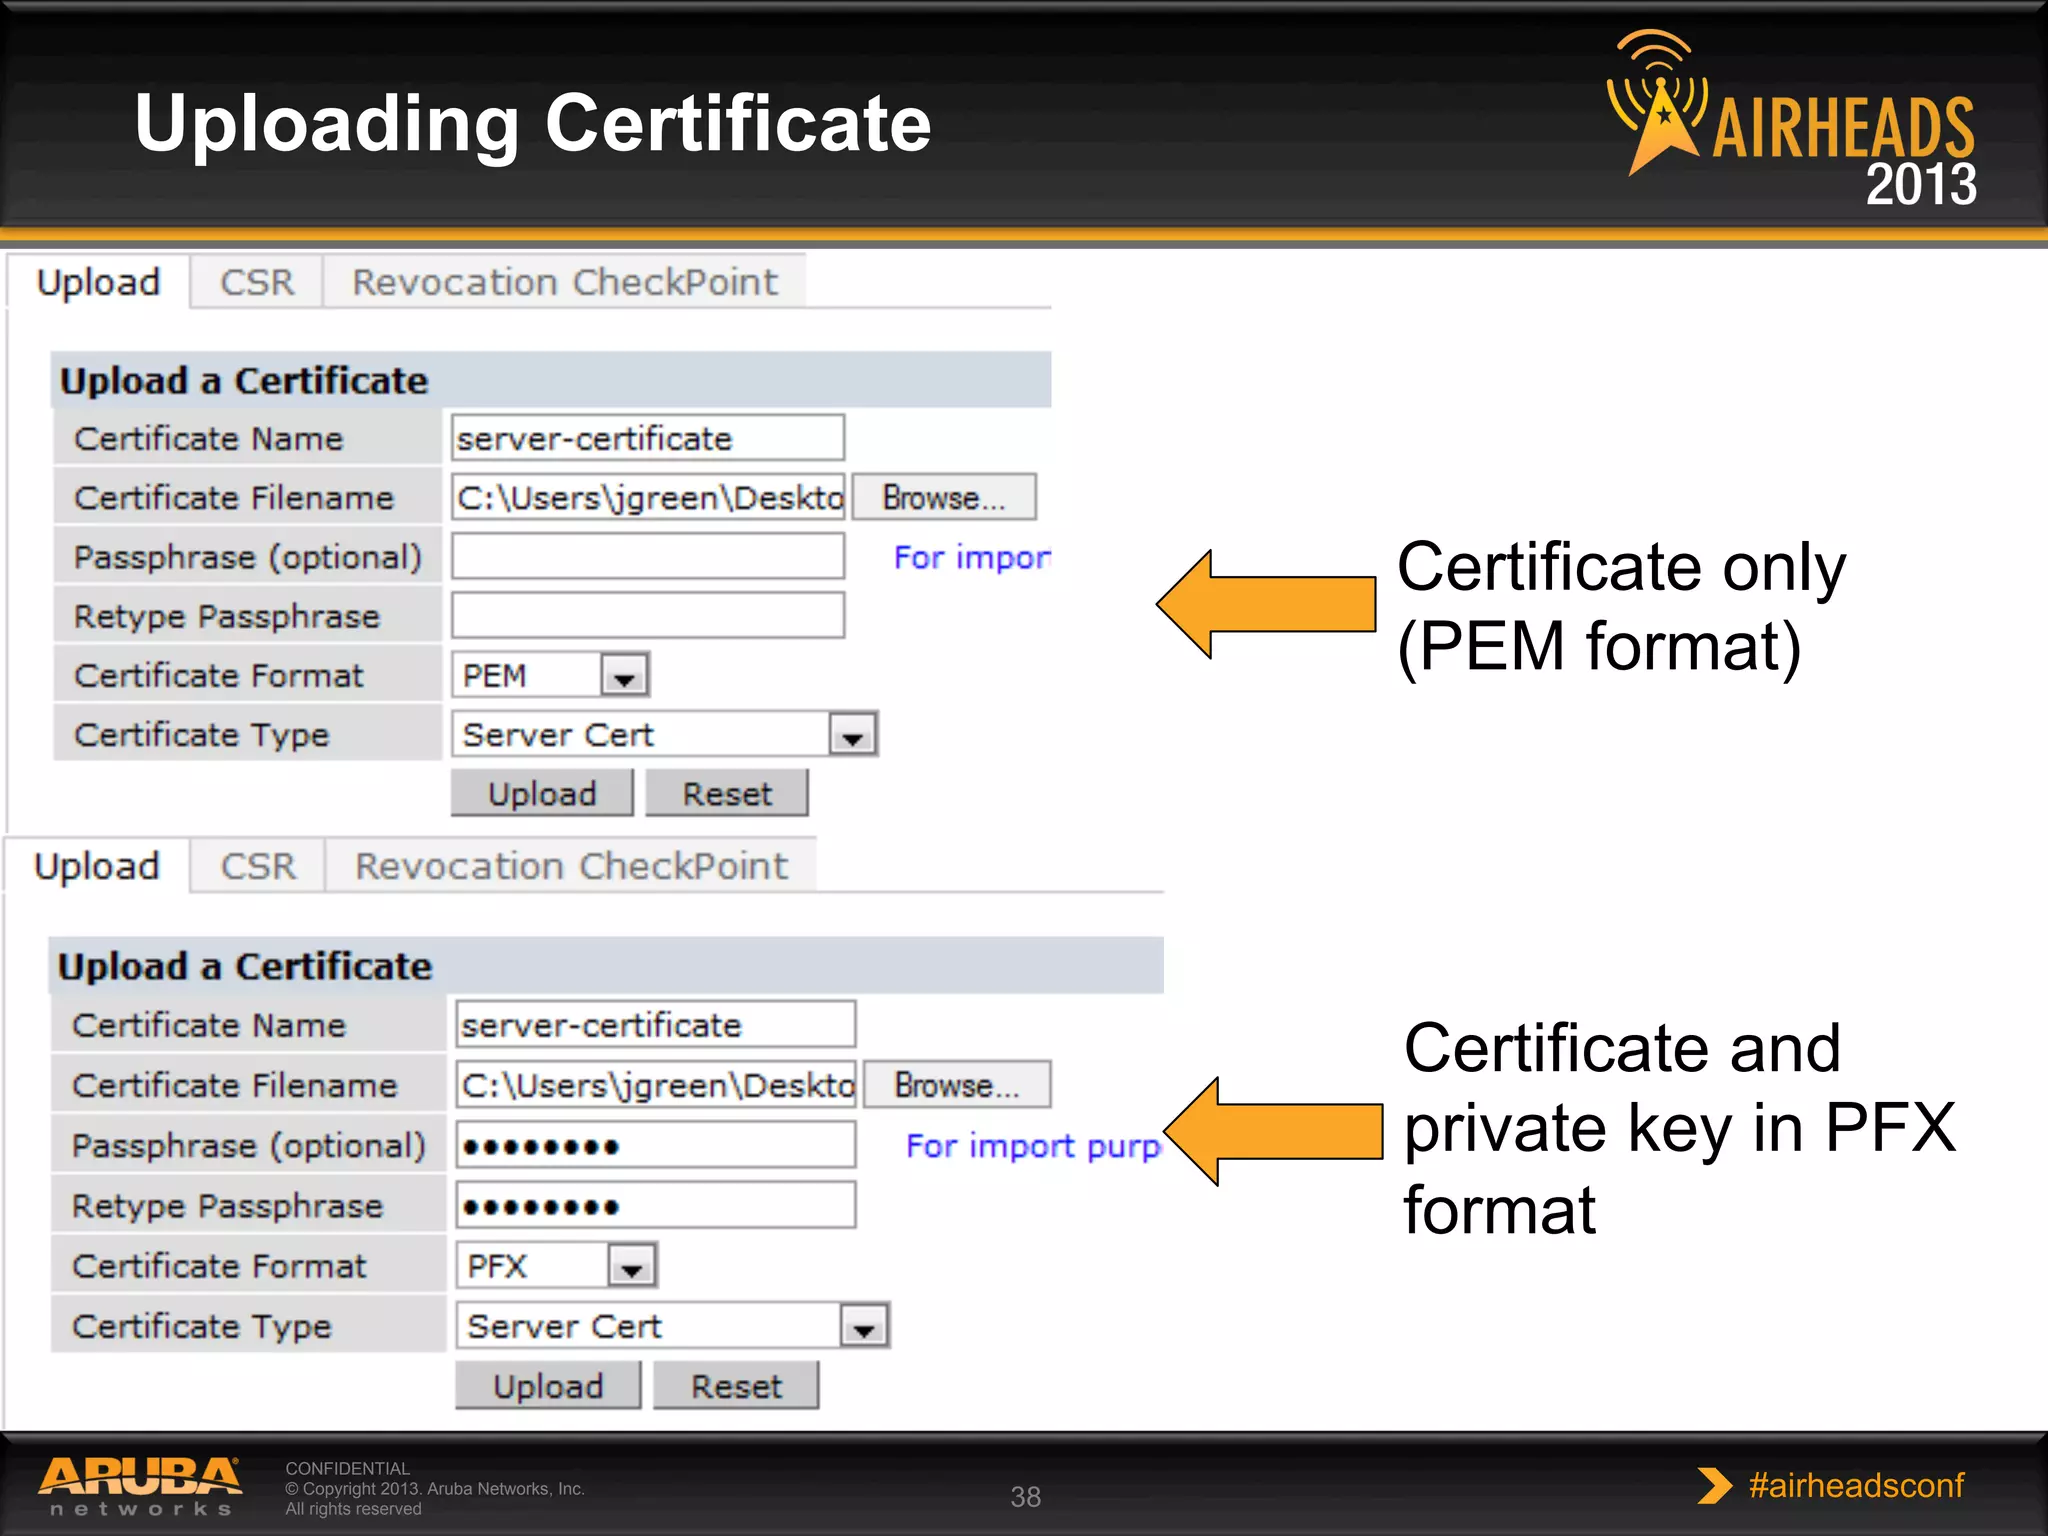The width and height of the screenshot is (2048, 1536).
Task: Open the PFX Certificate Format dropdown
Action: point(557,1266)
